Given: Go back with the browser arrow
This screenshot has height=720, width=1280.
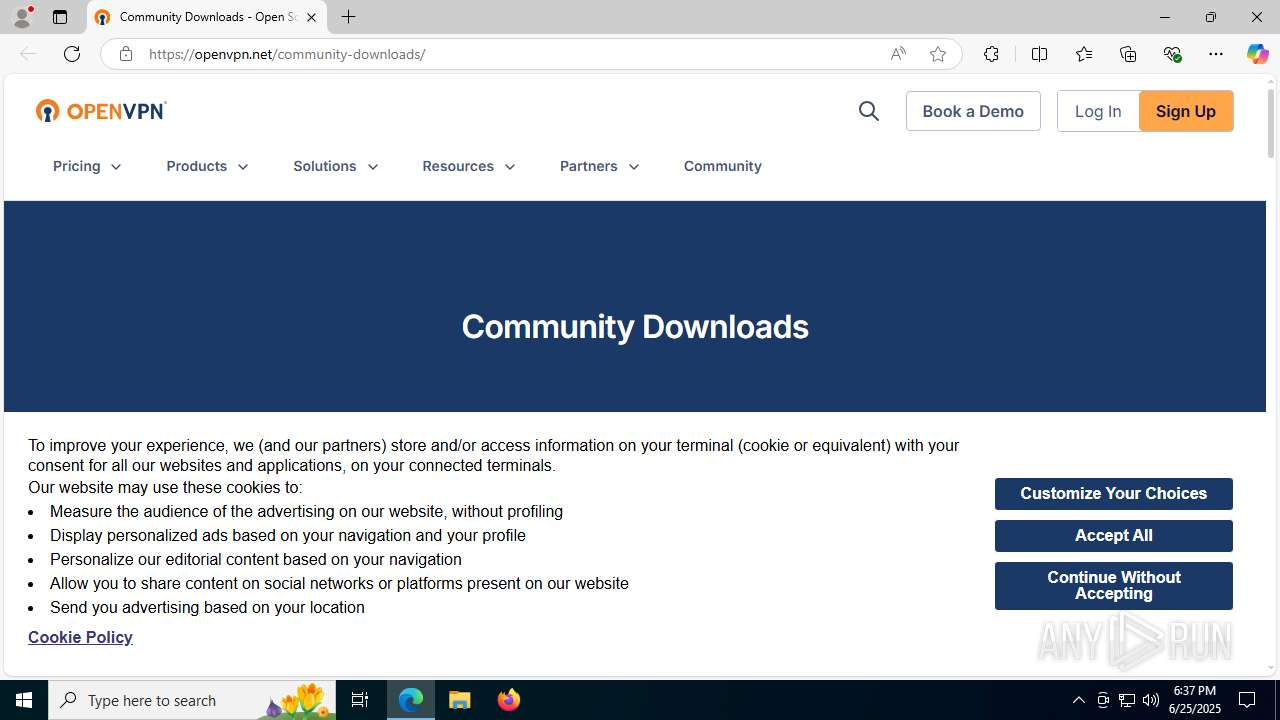Looking at the screenshot, I should [27, 54].
